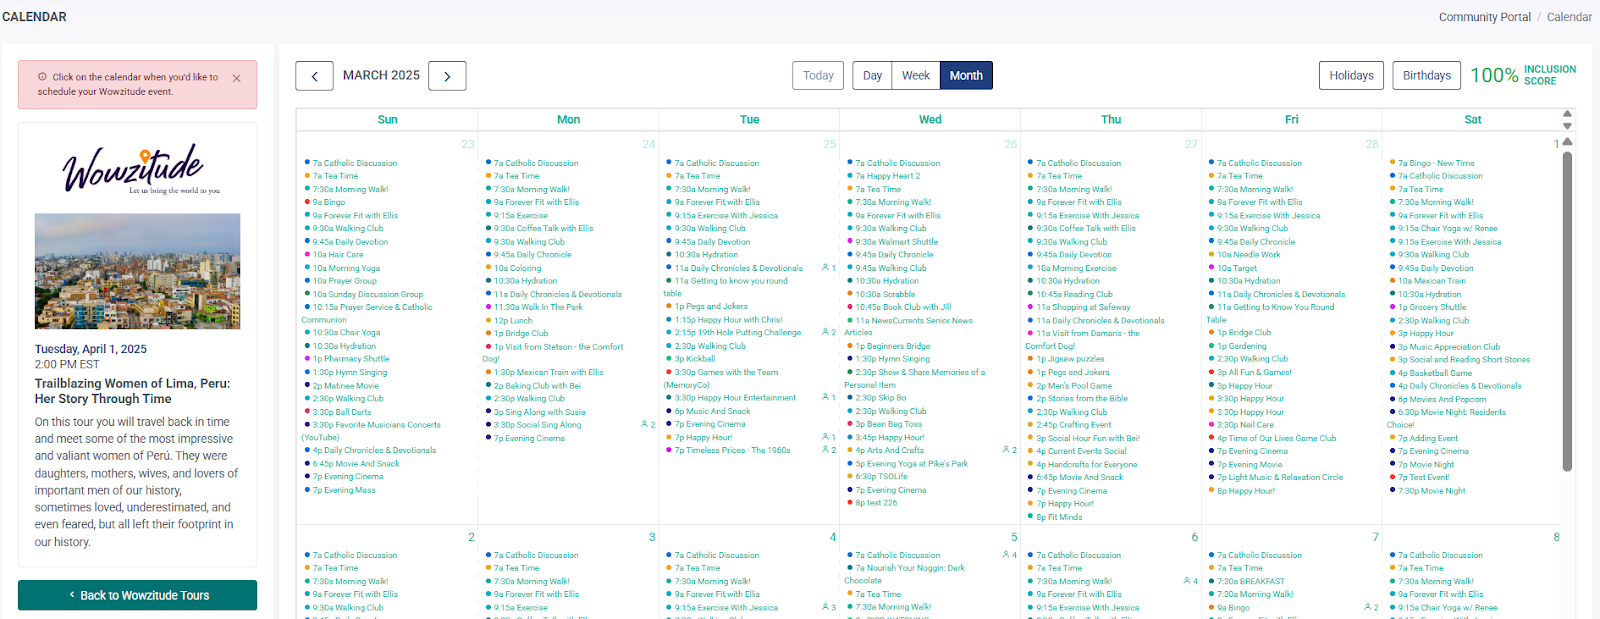Click the scrollbar up arrow on calendar
The height and width of the screenshot is (619, 1600).
(x=1567, y=142)
